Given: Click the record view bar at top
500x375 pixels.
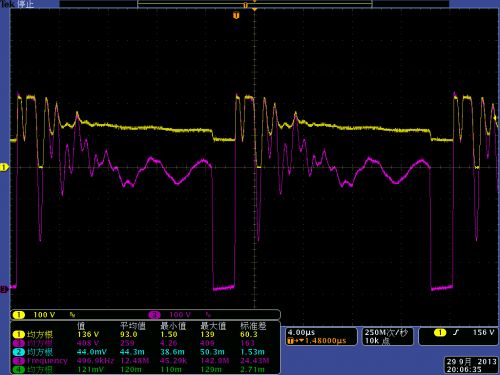Looking at the screenshot, I should (x=255, y=4).
